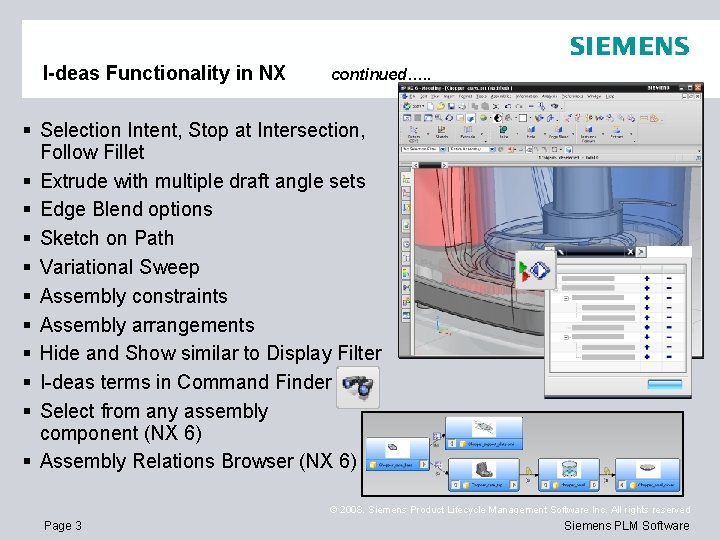The image size is (720, 540).
Task: Open the File menu in NX
Action: coord(412,96)
